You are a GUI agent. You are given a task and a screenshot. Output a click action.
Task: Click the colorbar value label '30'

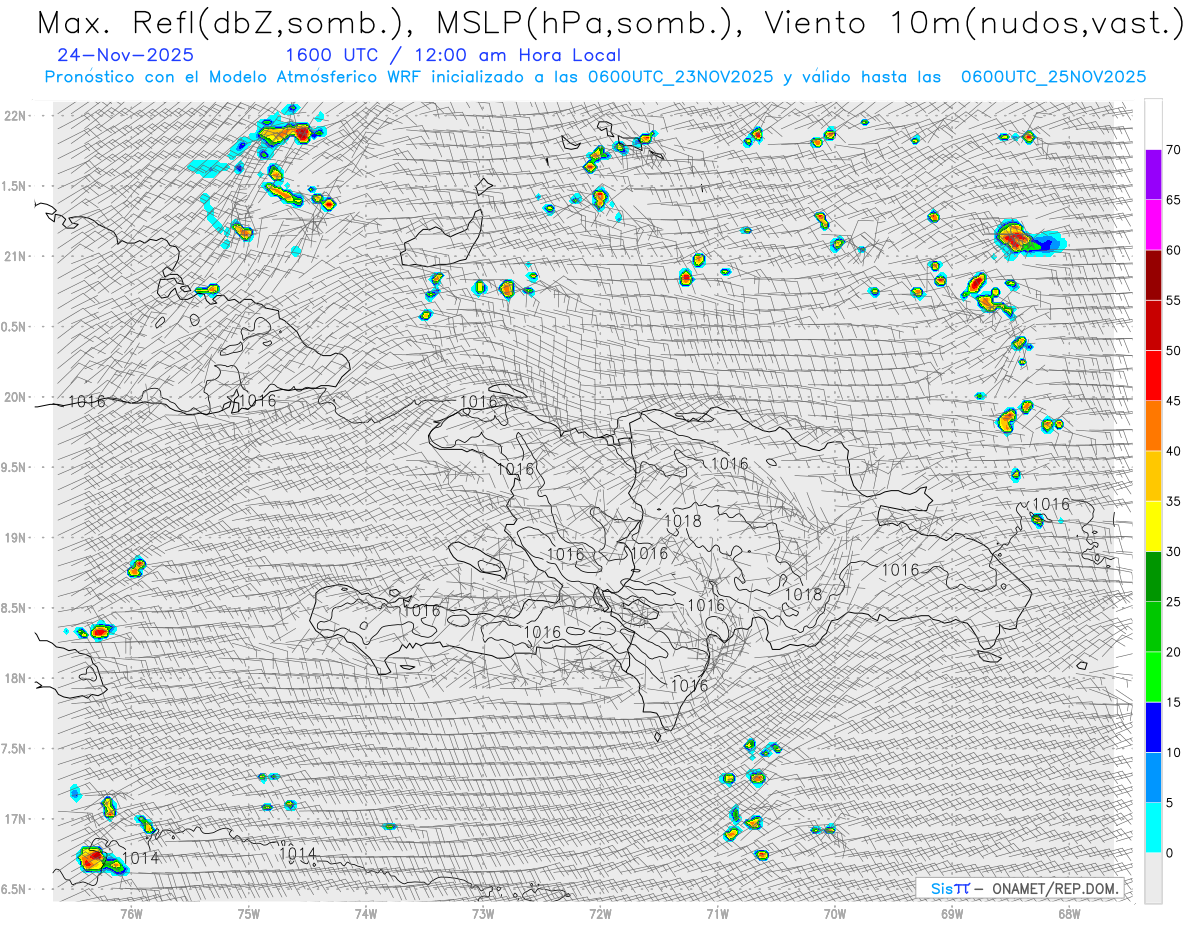1173,551
